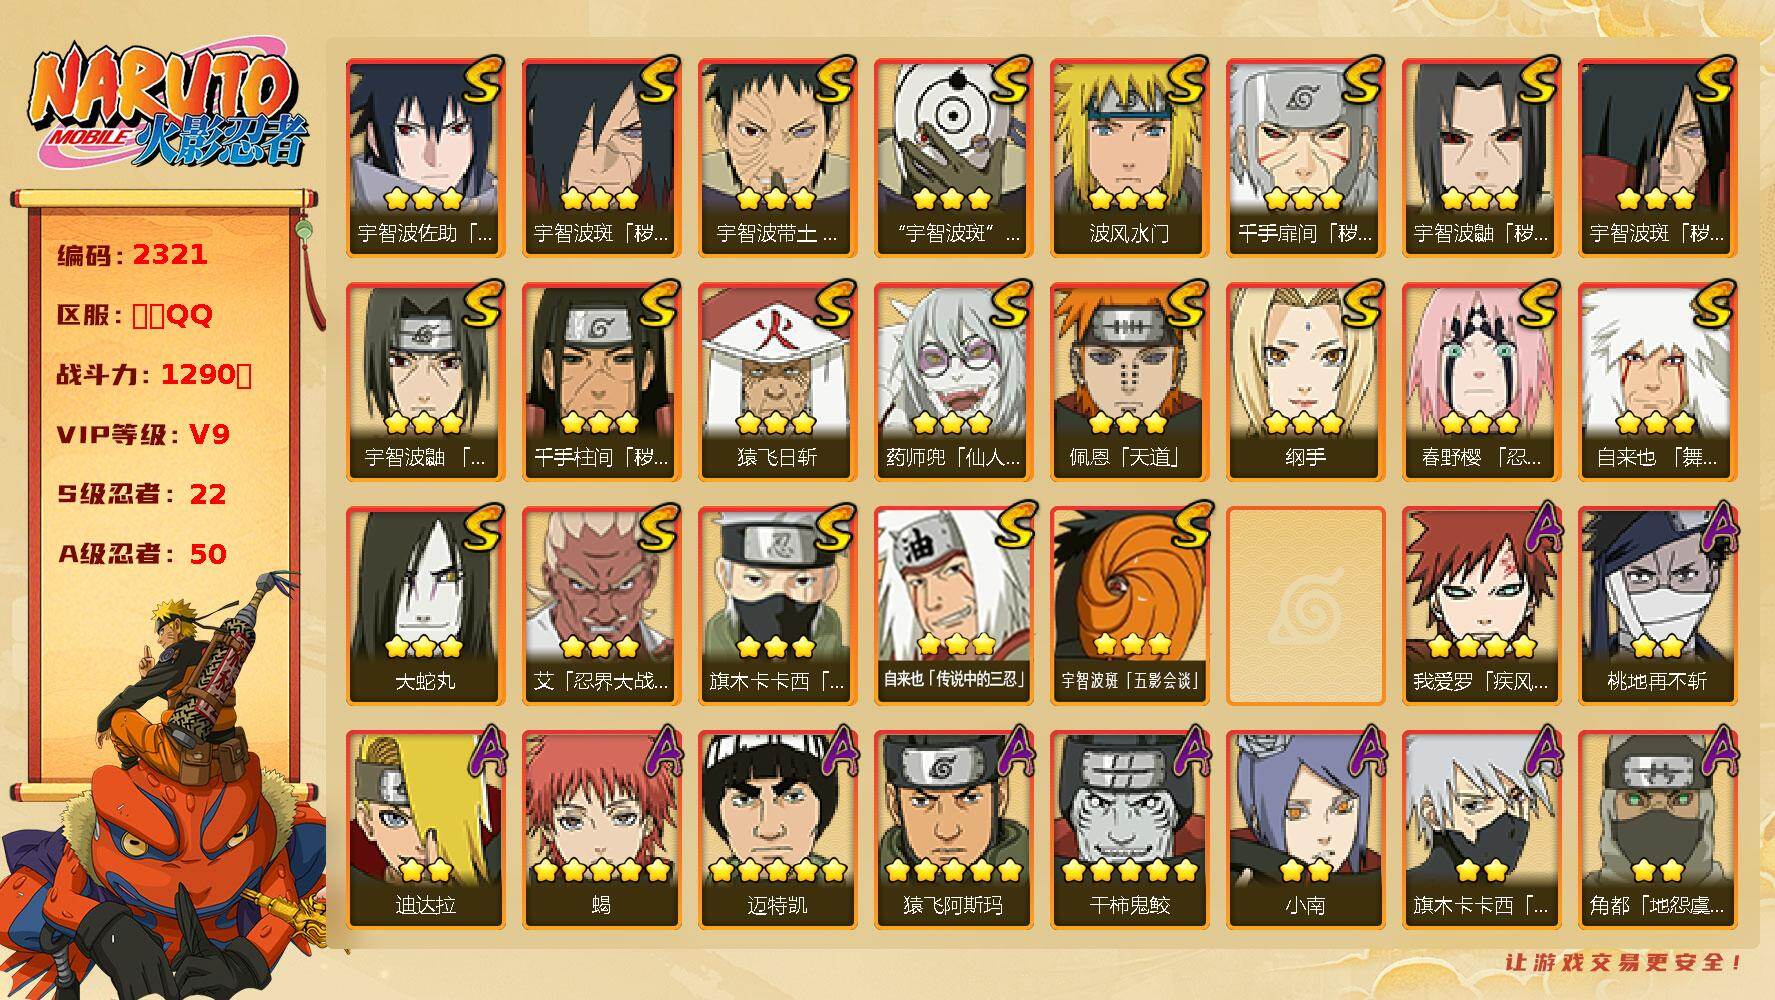Click S rank badge on 波风水门 card
Image resolution: width=1775 pixels, height=1000 pixels.
point(1187,80)
